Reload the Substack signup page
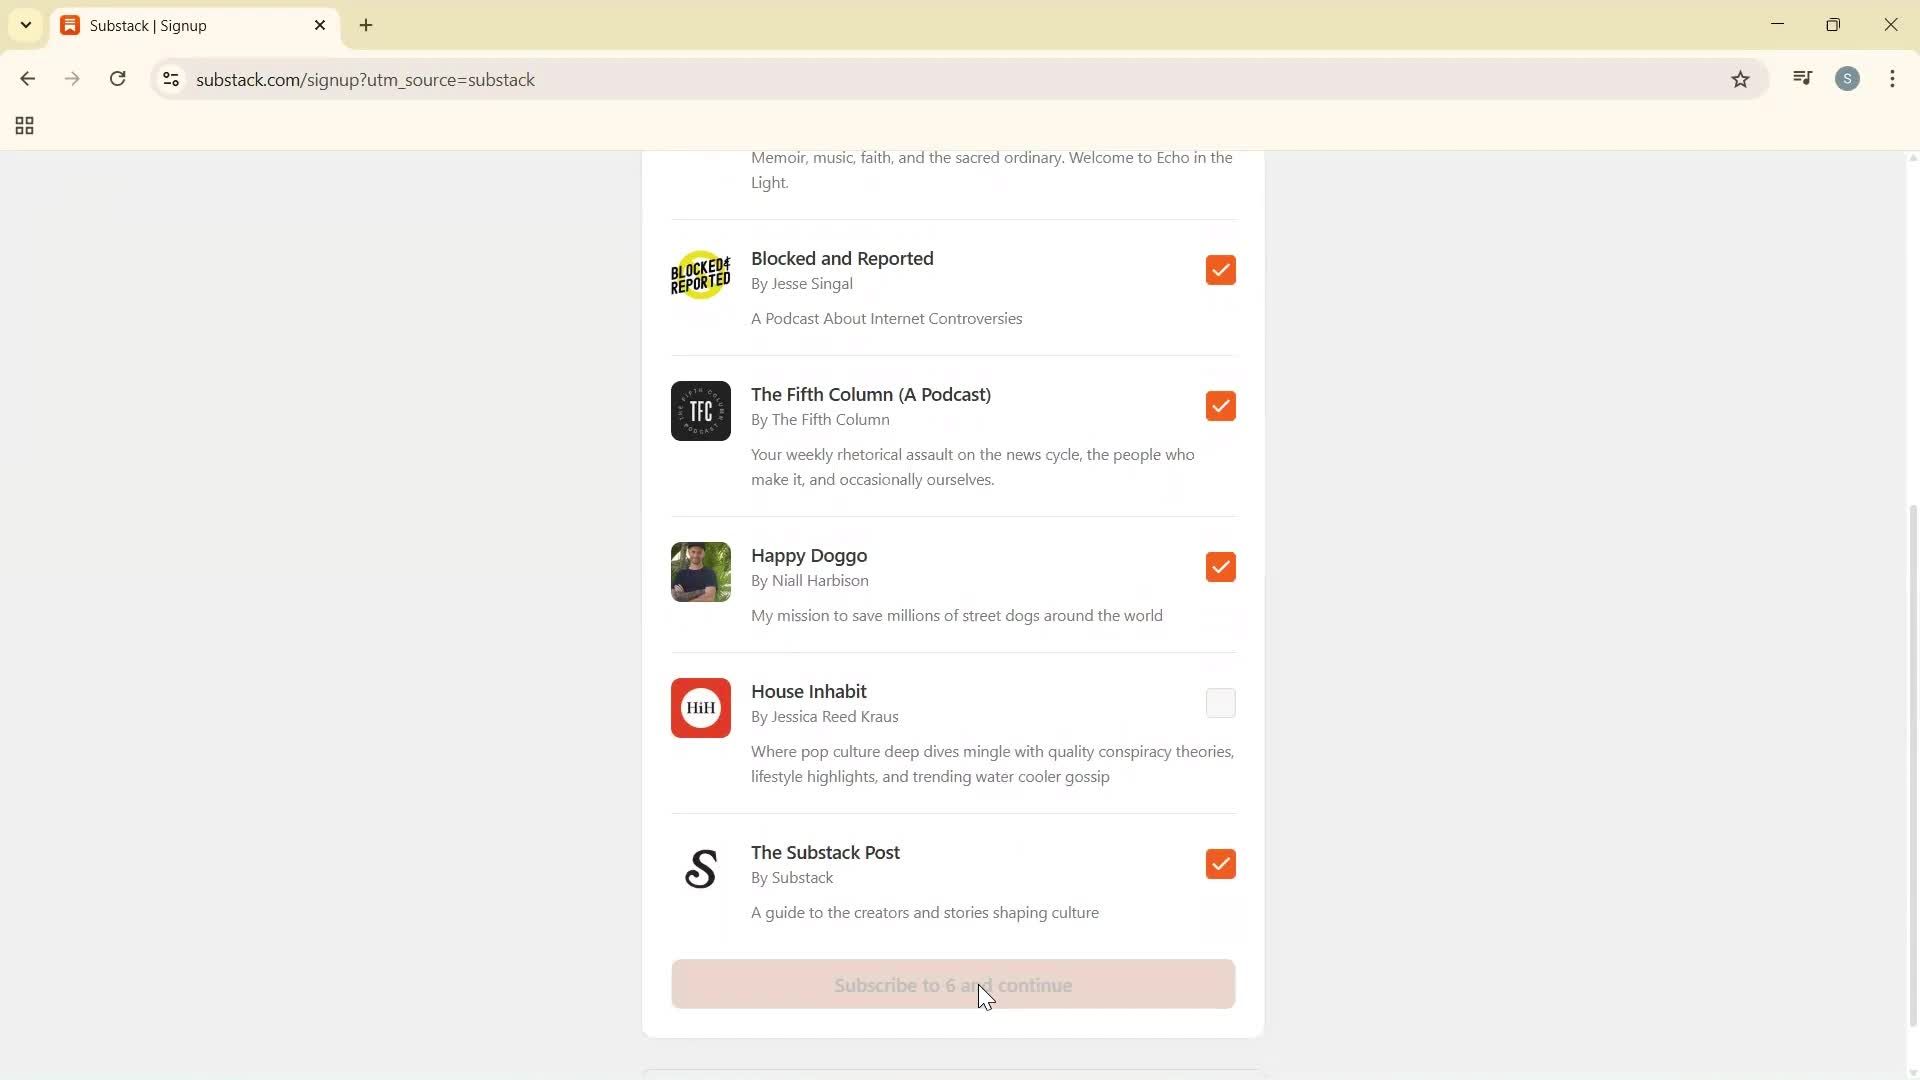This screenshot has height=1080, width=1920. coord(117,79)
